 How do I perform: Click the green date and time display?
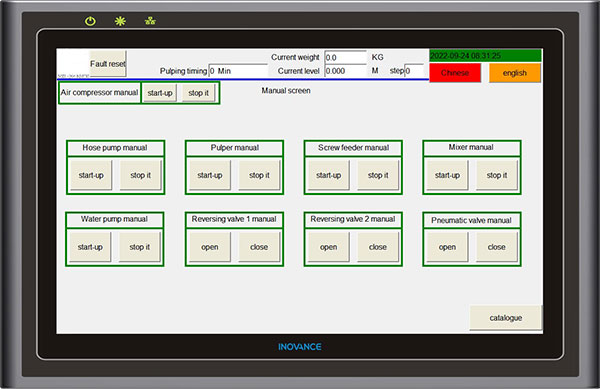coord(485,55)
